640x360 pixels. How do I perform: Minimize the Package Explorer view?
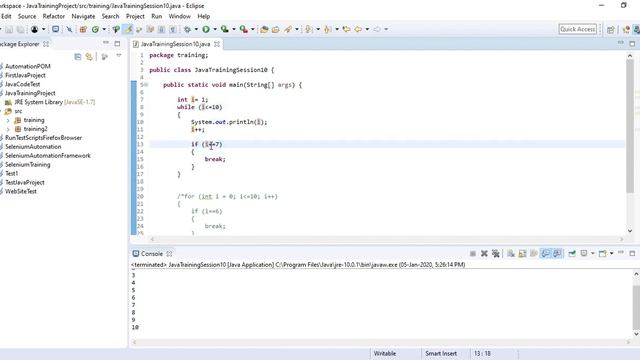(x=106, y=42)
